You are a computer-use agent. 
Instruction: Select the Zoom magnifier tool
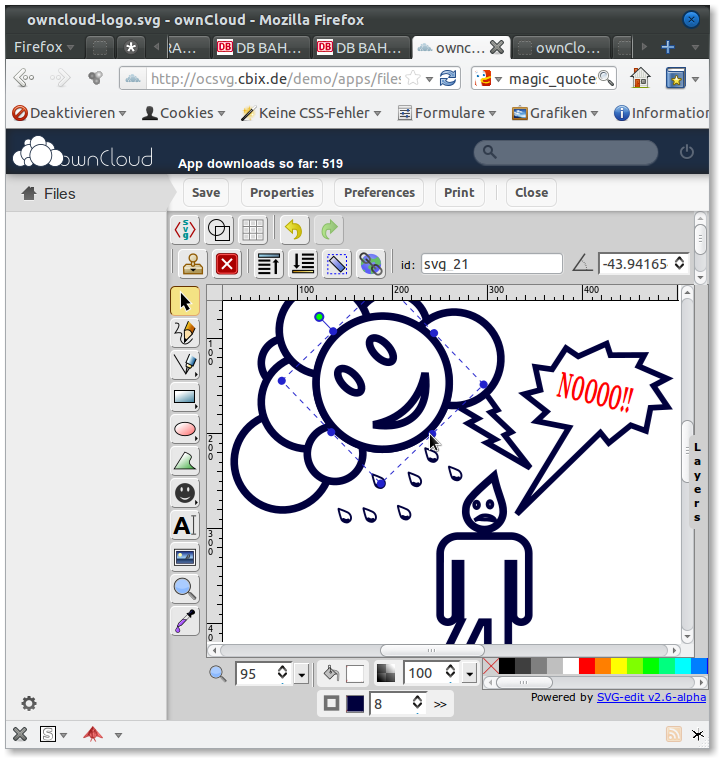click(x=185, y=589)
